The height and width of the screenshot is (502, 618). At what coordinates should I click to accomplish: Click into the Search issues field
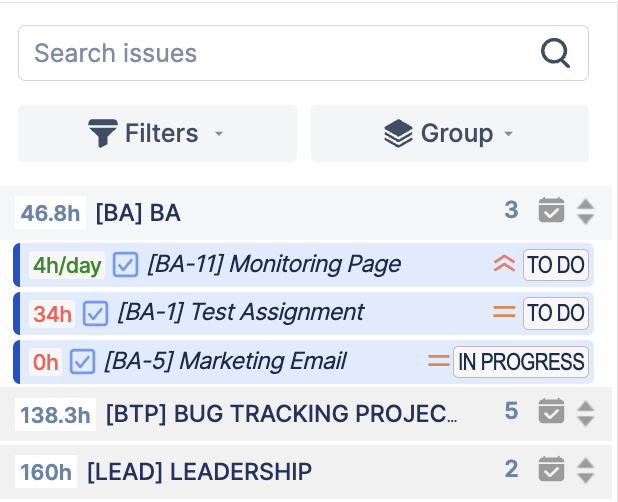280,53
